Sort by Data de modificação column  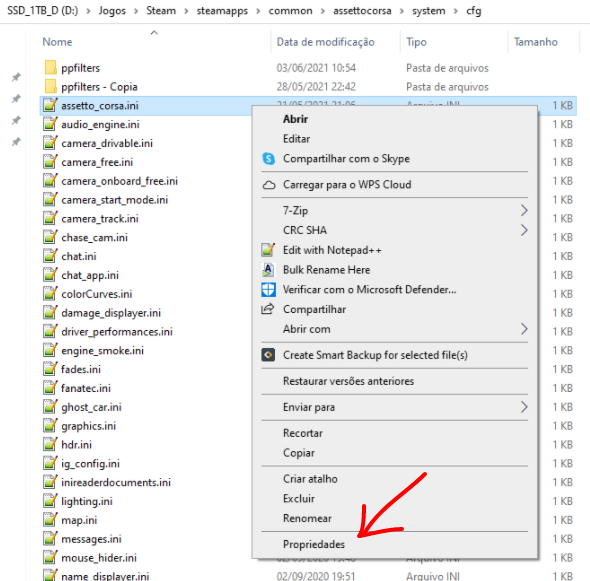click(325, 42)
